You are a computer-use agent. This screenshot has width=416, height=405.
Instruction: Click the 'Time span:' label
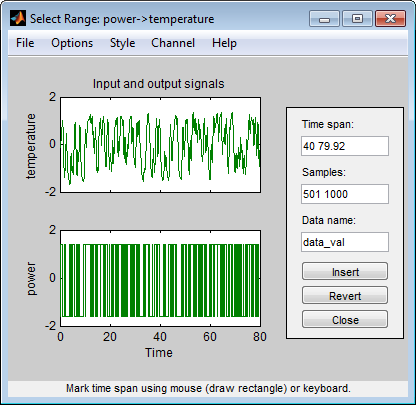point(328,124)
